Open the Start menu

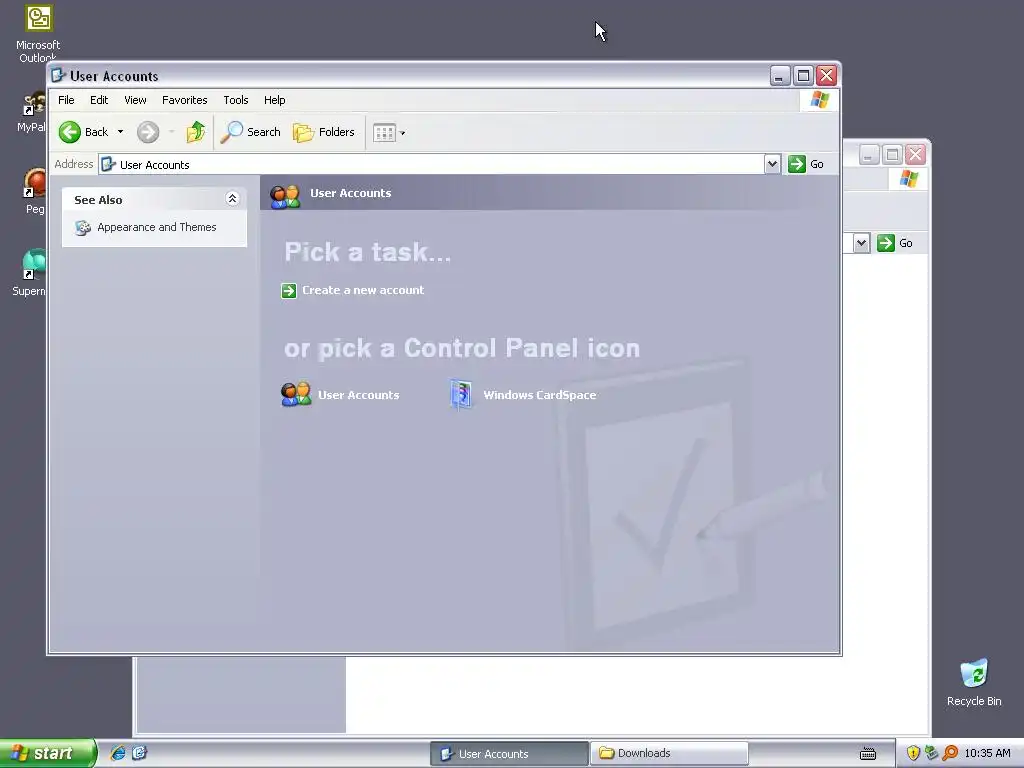47,753
